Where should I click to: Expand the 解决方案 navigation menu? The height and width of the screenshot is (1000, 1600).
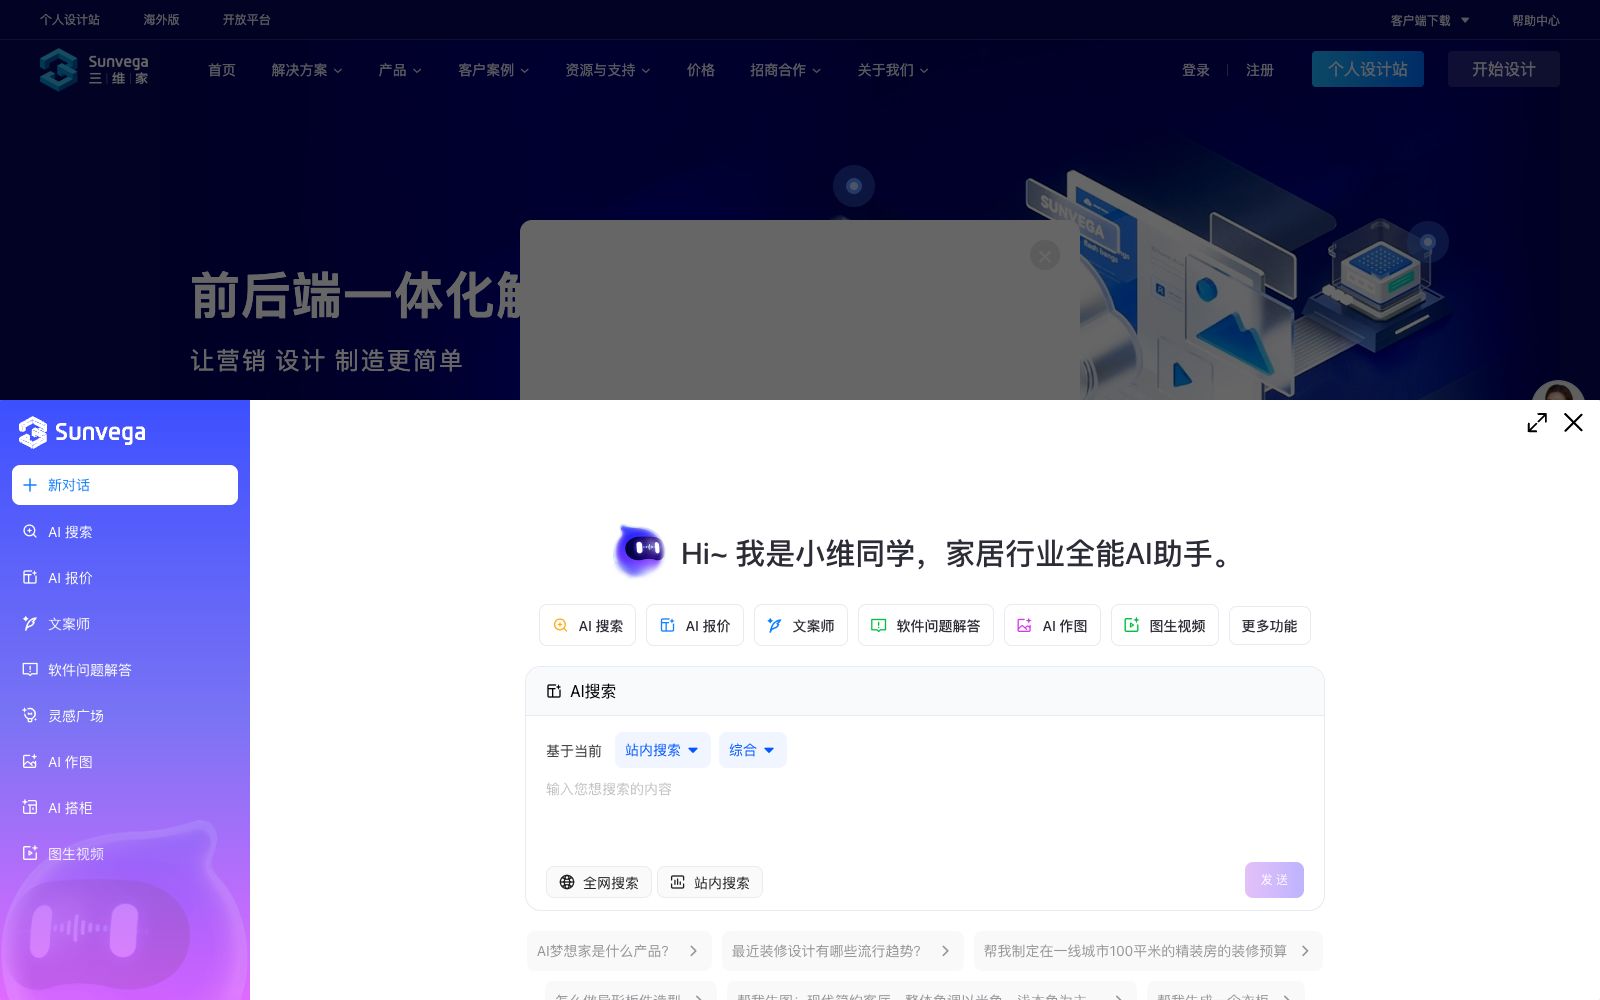click(x=307, y=70)
